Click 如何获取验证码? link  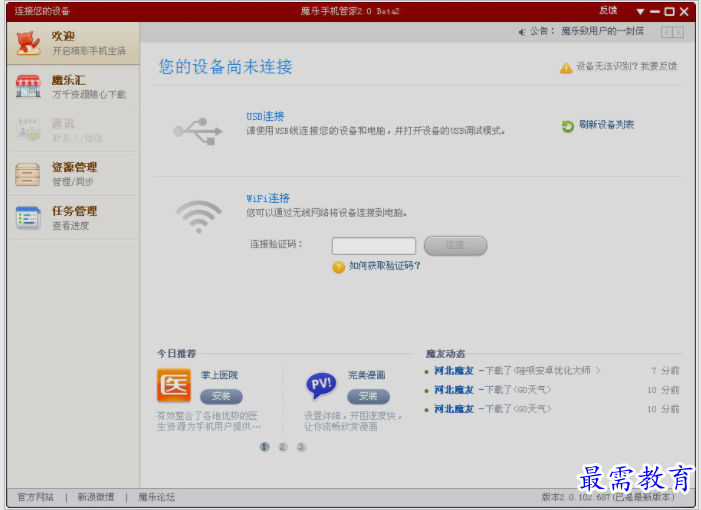(385, 266)
